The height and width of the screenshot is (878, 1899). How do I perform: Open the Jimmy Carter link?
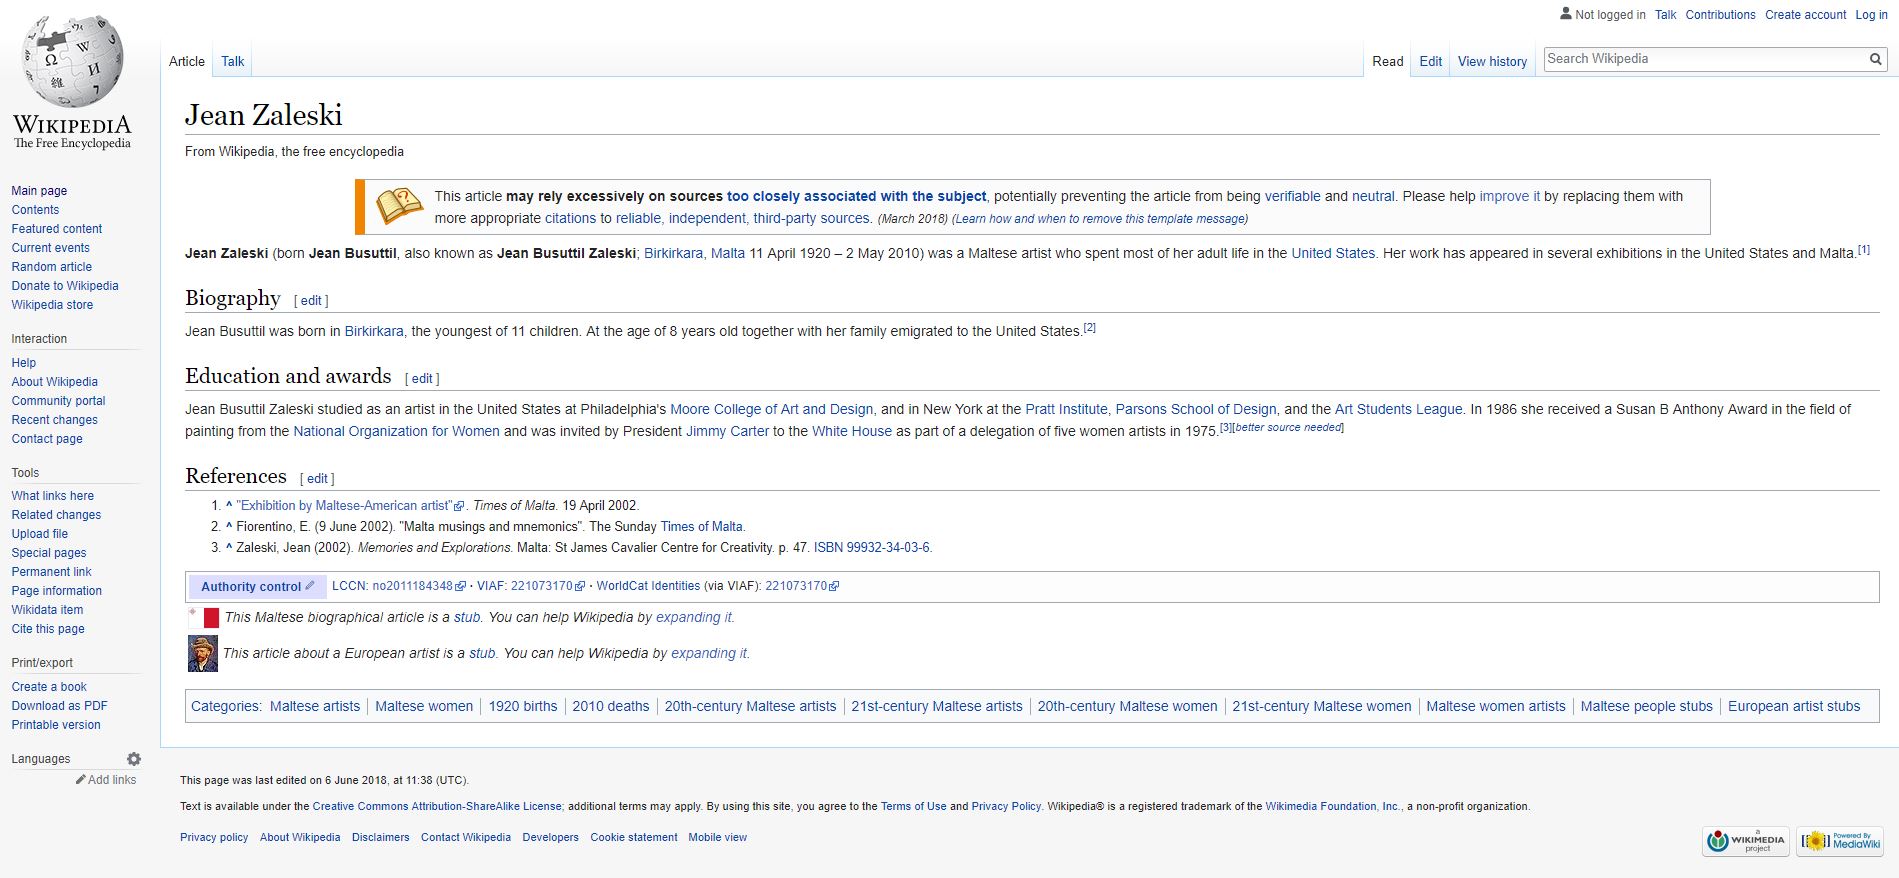point(727,431)
